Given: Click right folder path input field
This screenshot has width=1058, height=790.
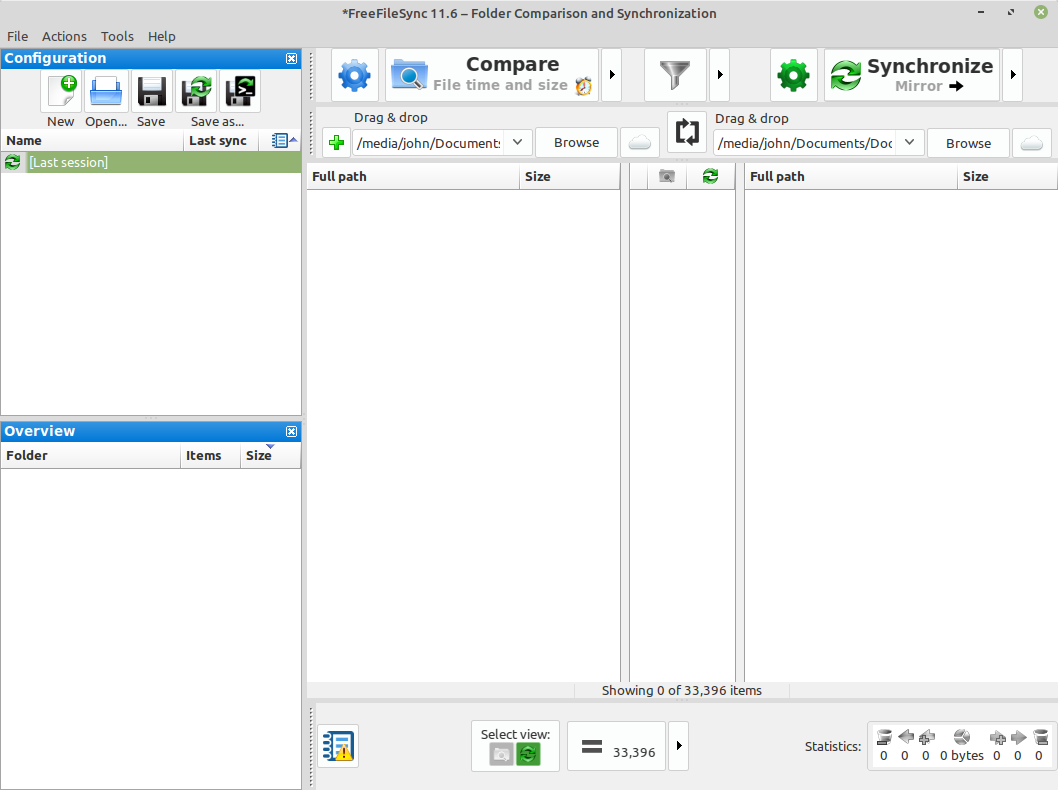Looking at the screenshot, I should [x=804, y=143].
